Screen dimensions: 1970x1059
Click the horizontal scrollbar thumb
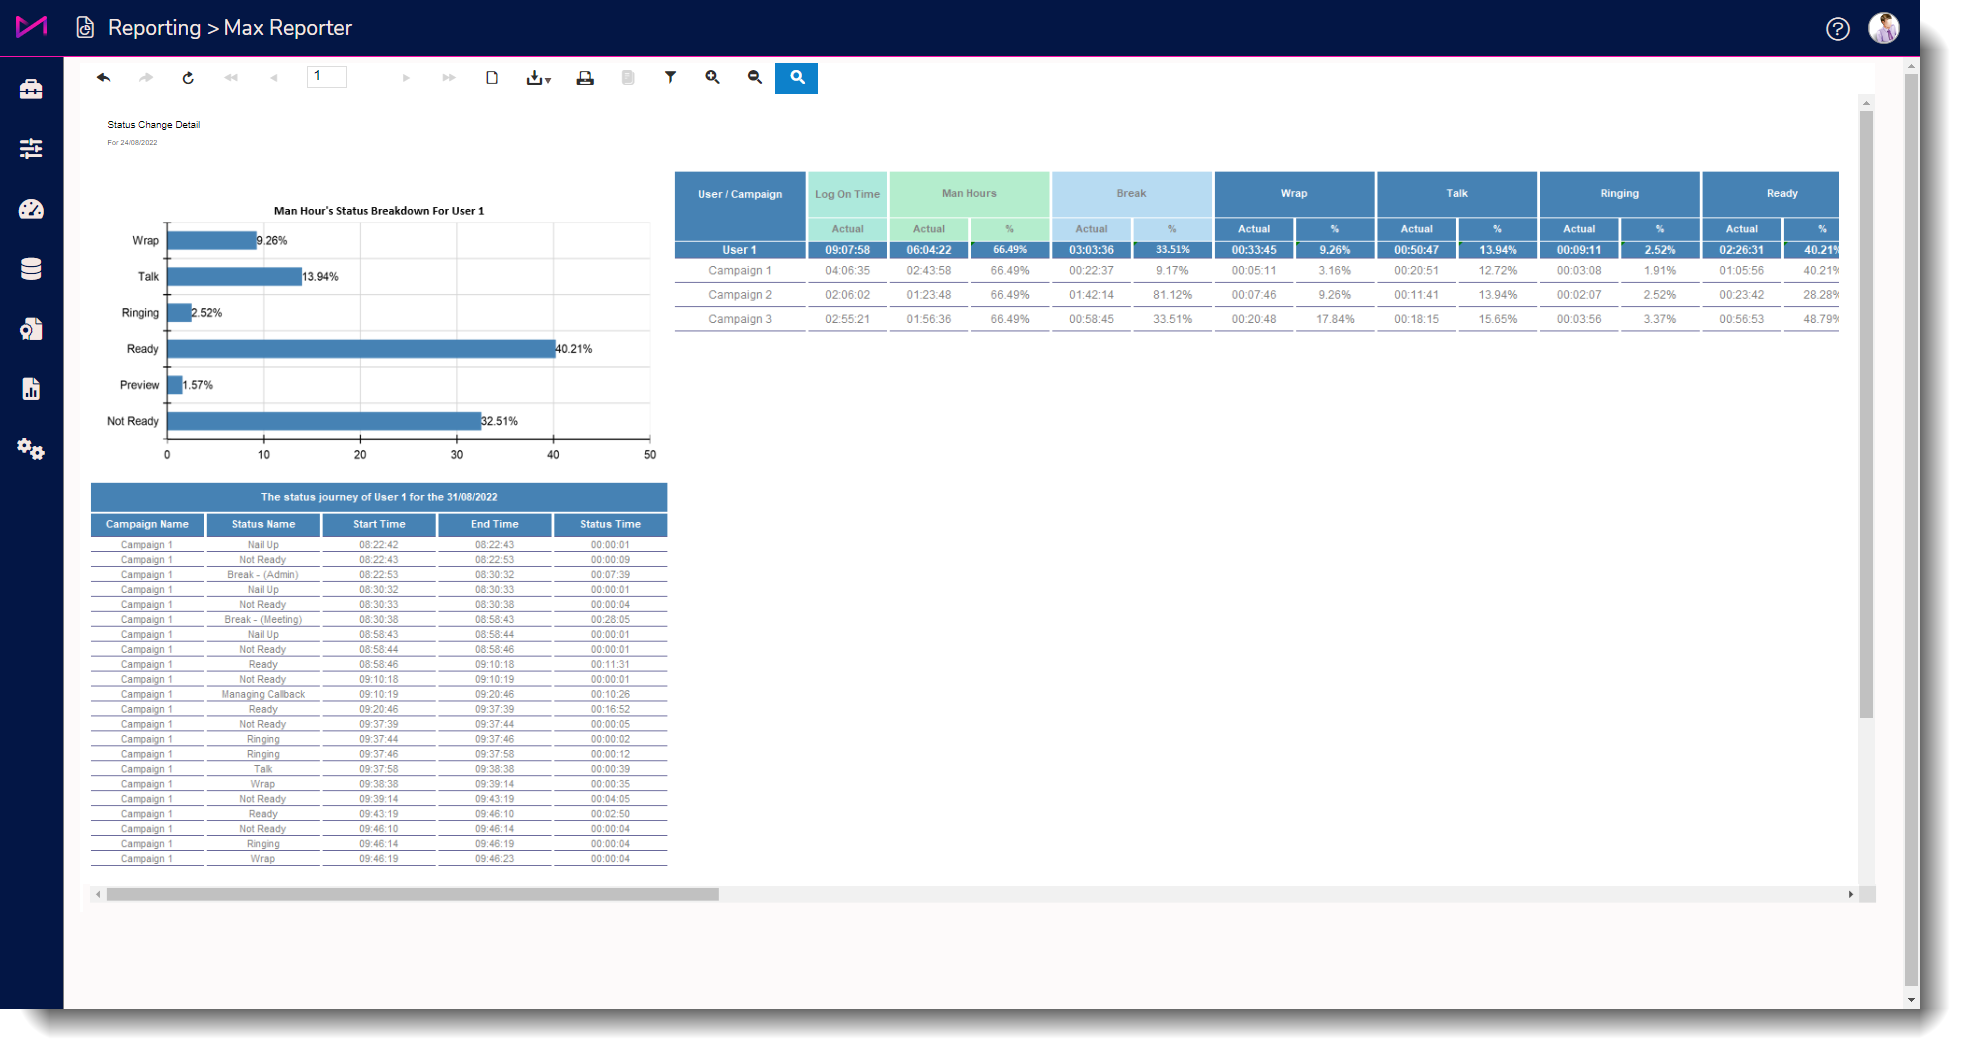(412, 894)
